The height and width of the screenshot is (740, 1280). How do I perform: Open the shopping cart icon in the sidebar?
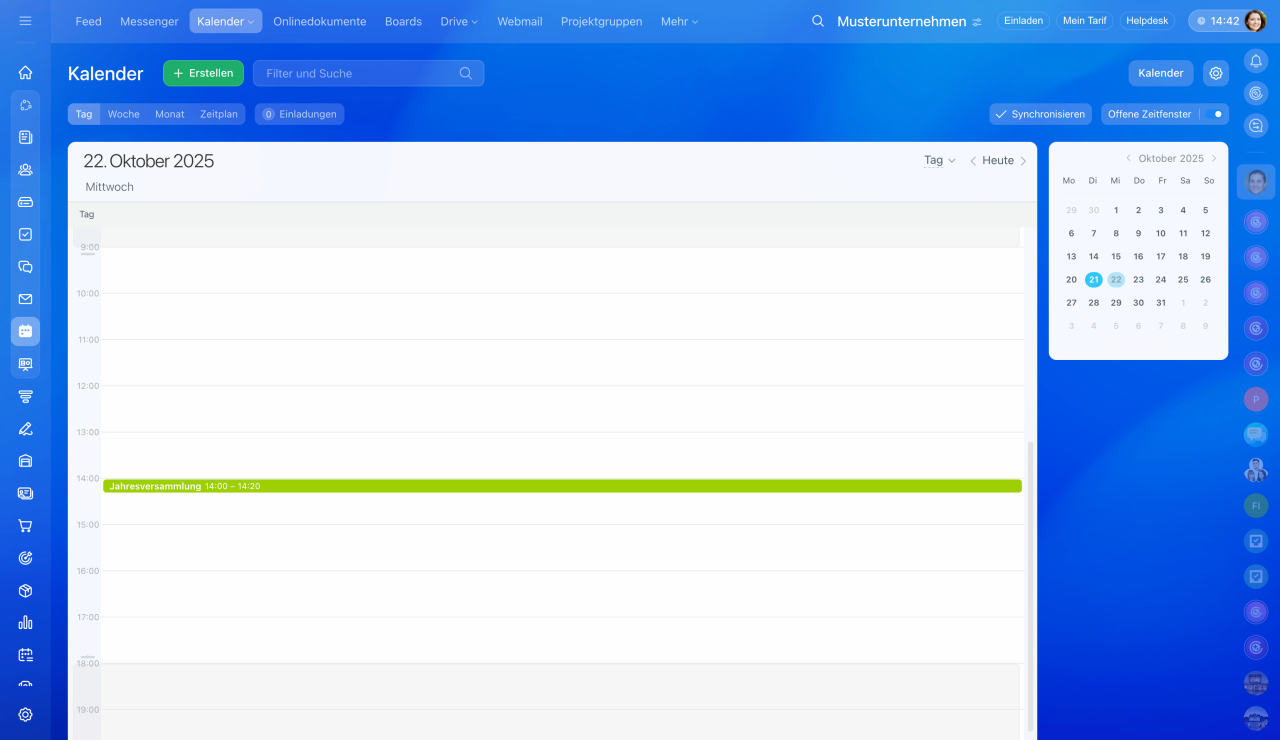point(25,526)
